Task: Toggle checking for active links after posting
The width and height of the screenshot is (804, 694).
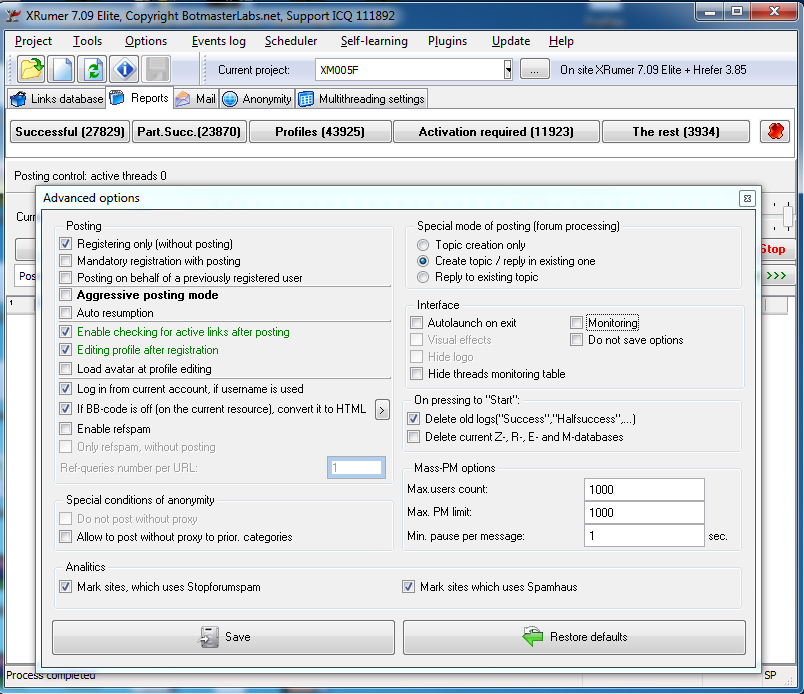Action: (65, 332)
